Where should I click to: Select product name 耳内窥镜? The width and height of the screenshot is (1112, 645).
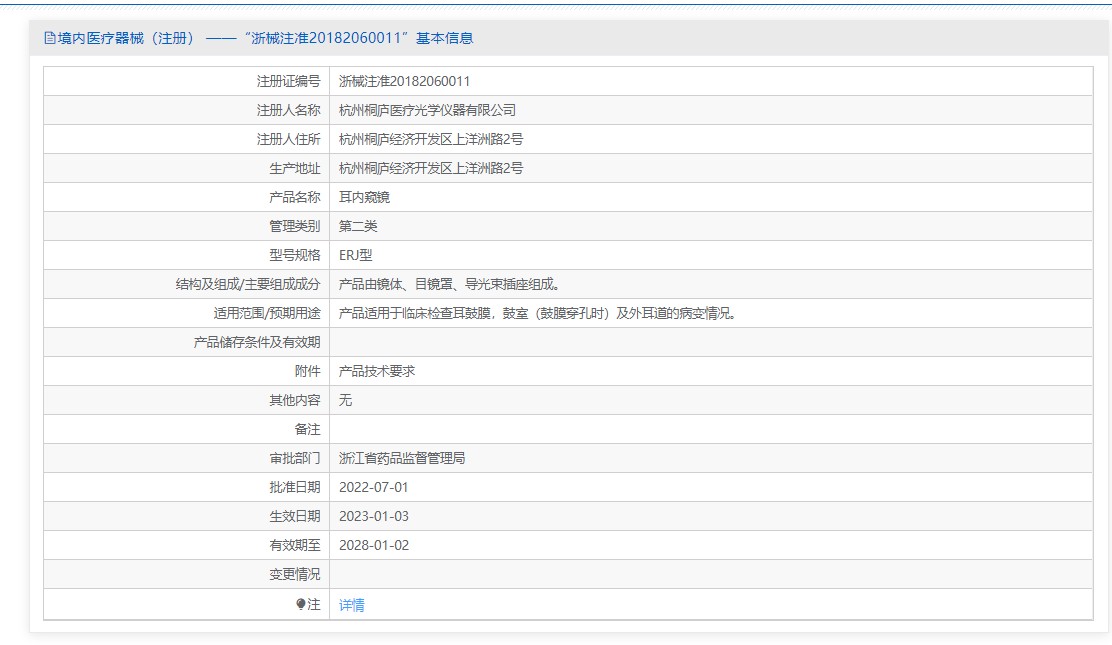pos(365,197)
